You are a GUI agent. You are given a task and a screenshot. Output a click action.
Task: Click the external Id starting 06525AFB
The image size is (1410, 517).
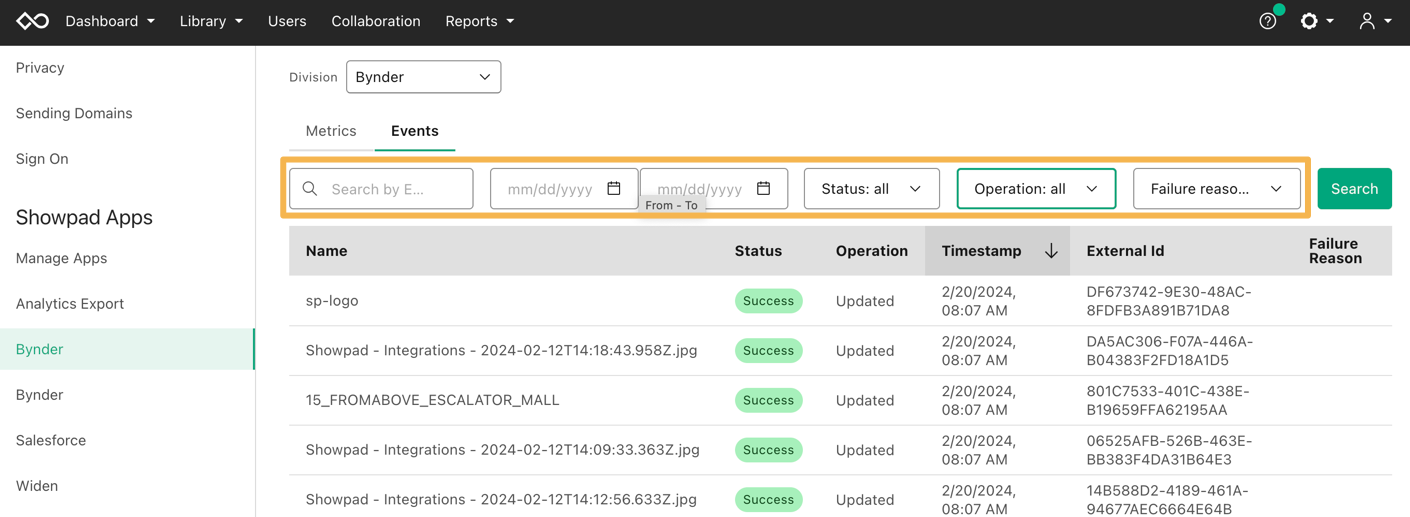click(1169, 450)
